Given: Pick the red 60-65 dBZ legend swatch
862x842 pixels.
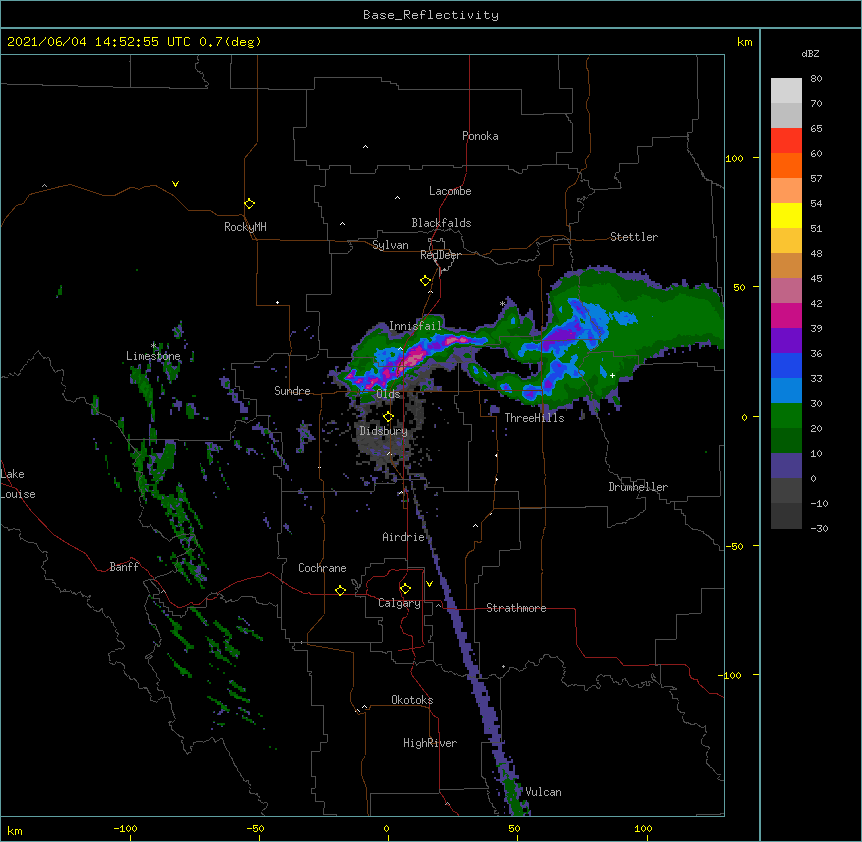Looking at the screenshot, I should (786, 141).
